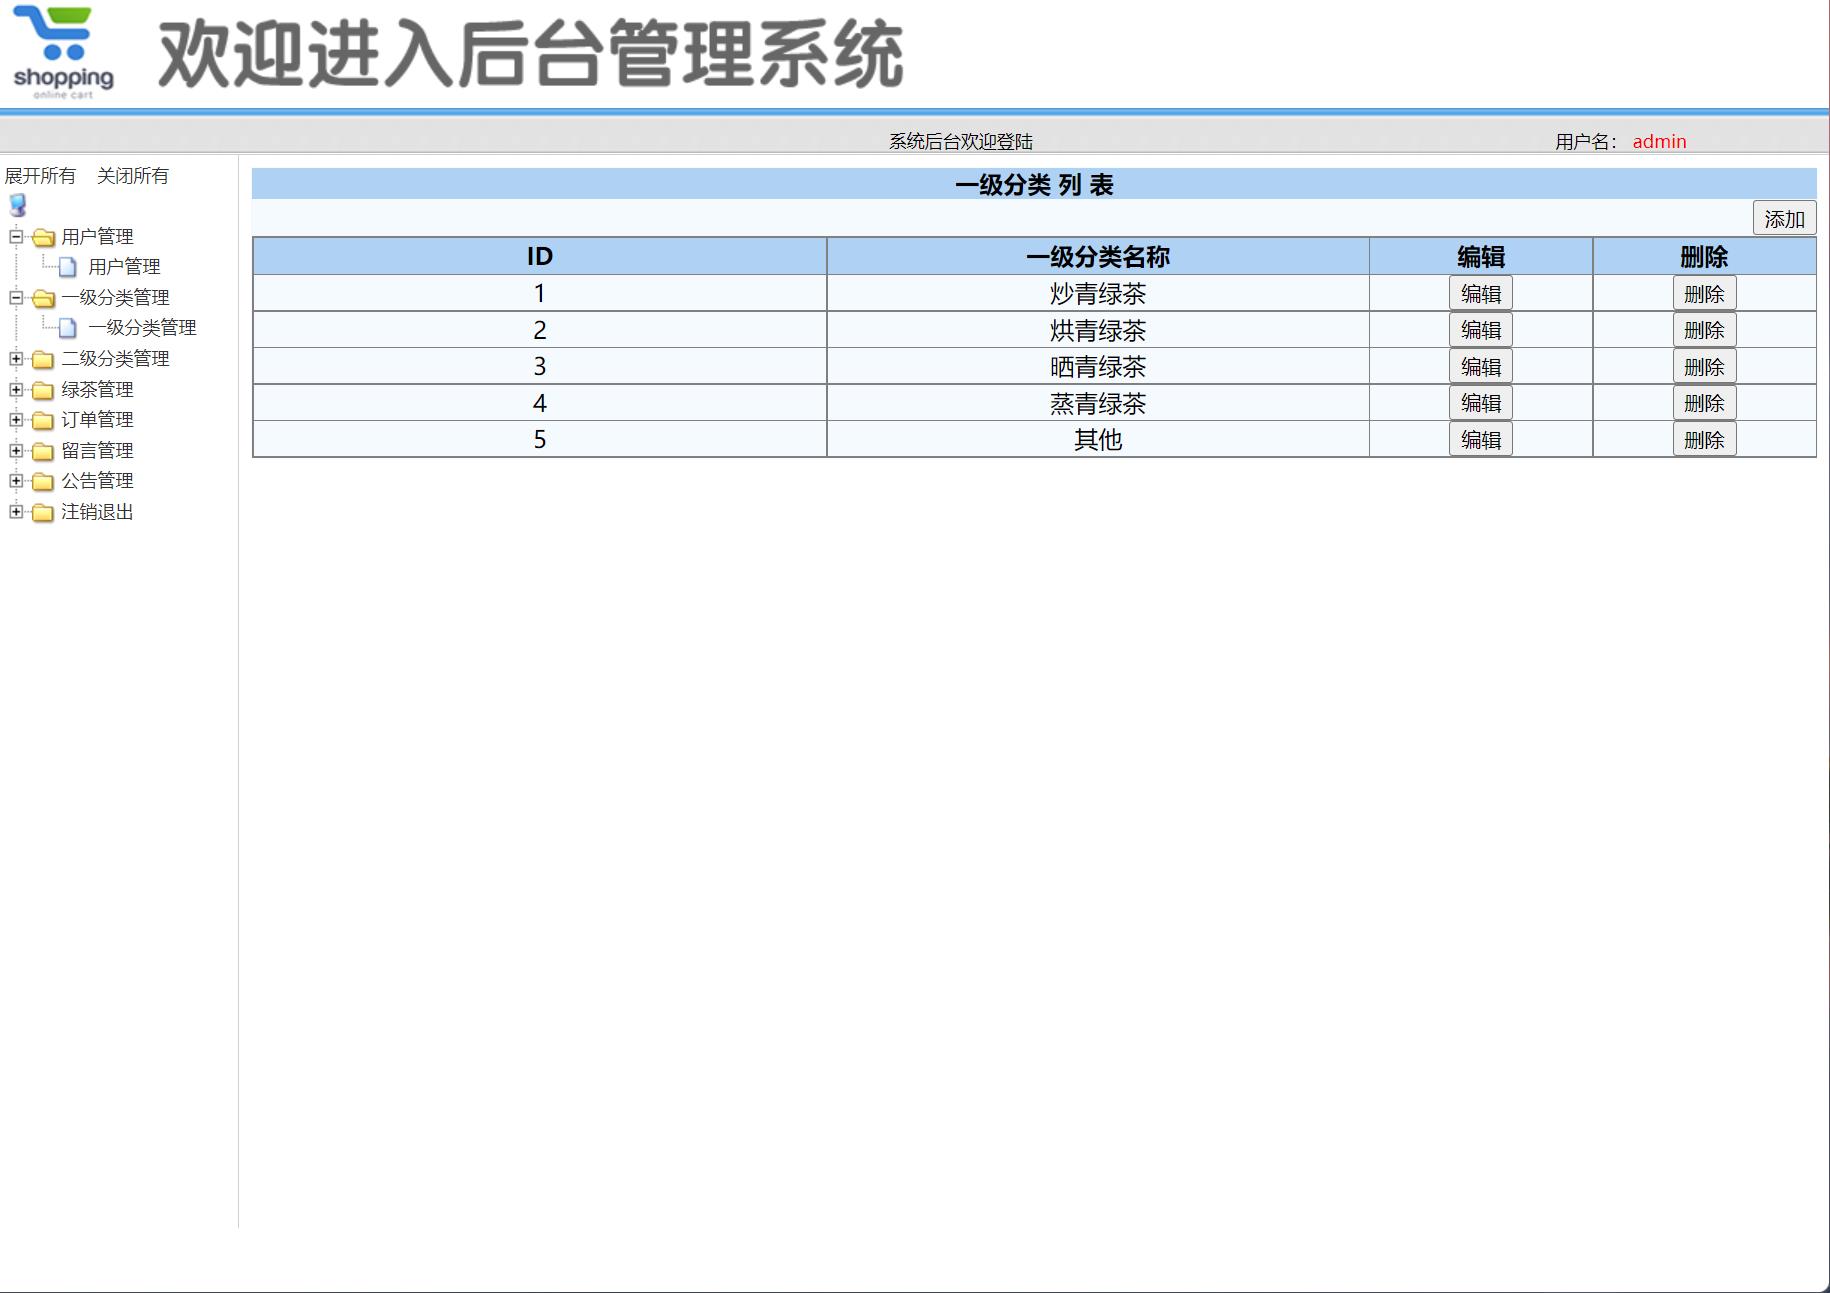Click 编辑 for 烘青绿茶 row
This screenshot has height=1293, width=1830.
click(1480, 329)
